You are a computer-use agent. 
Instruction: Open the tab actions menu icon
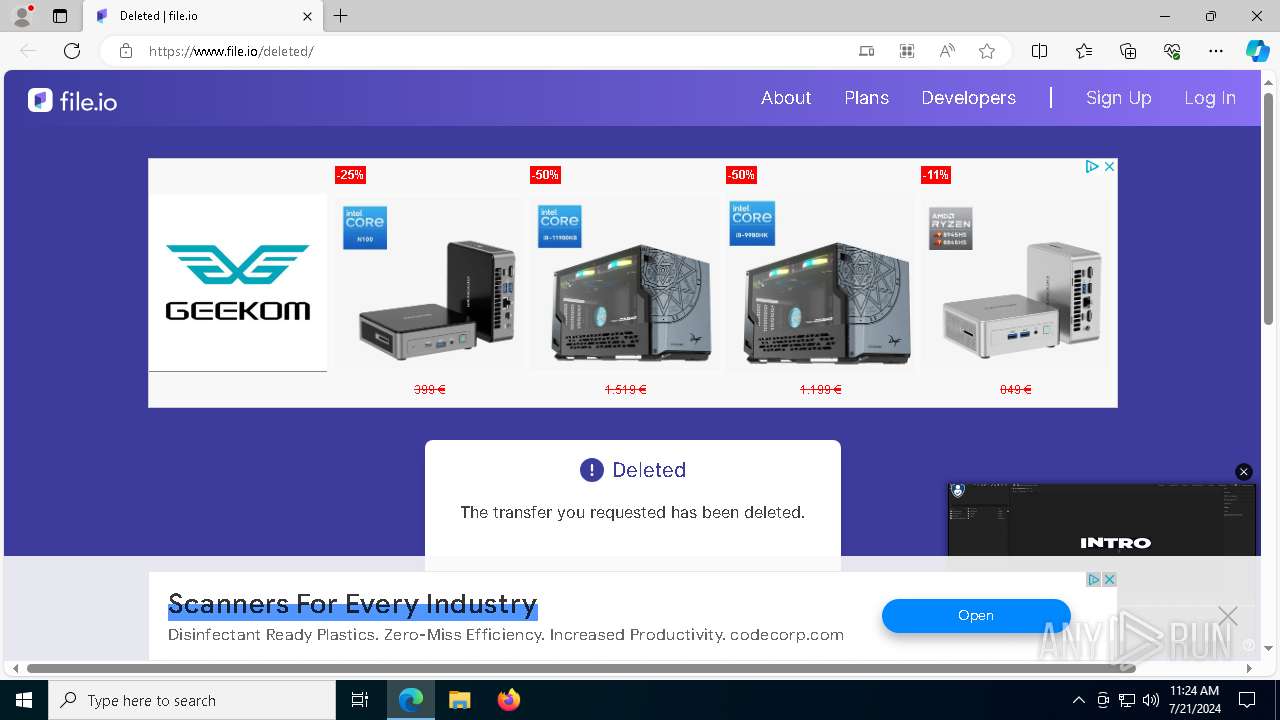click(60, 16)
